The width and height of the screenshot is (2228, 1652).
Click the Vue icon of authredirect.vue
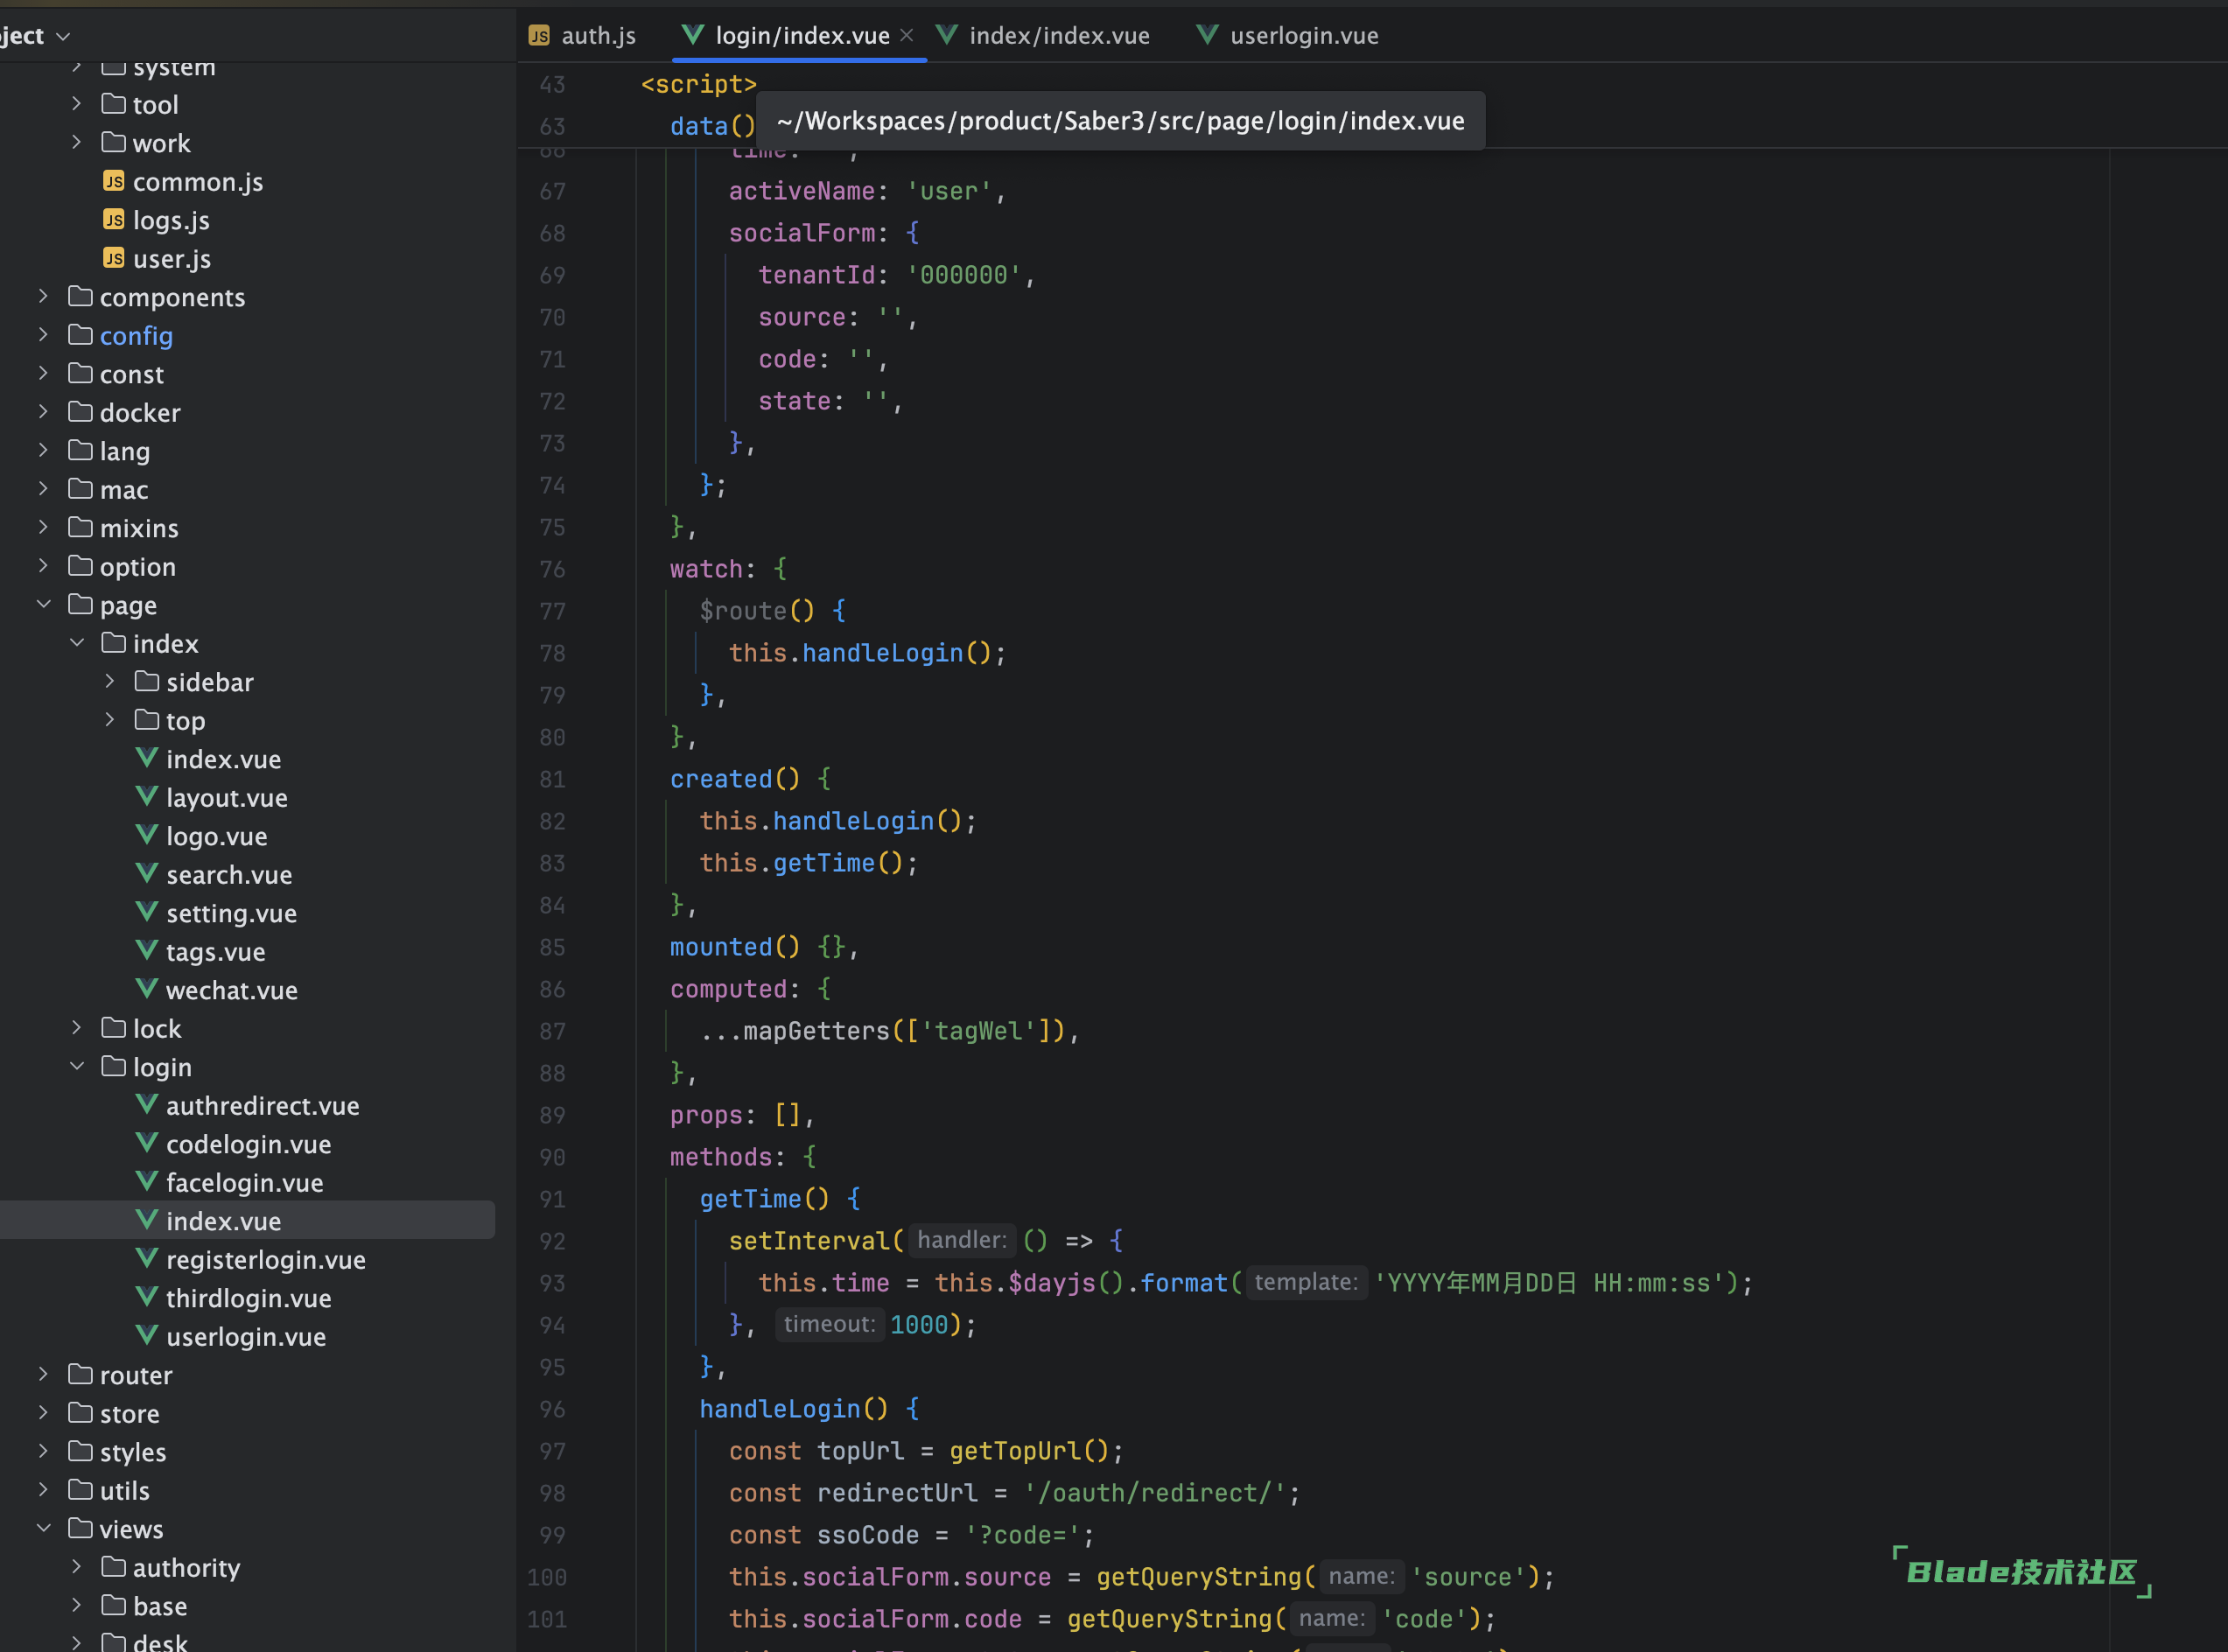coord(147,1105)
